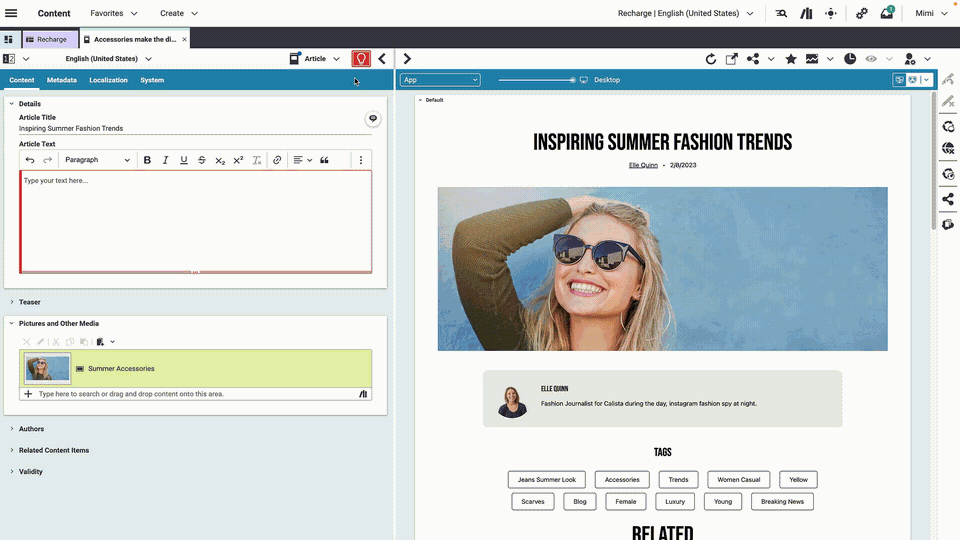Expand the Validity section
The height and width of the screenshot is (540, 960).
(12, 471)
